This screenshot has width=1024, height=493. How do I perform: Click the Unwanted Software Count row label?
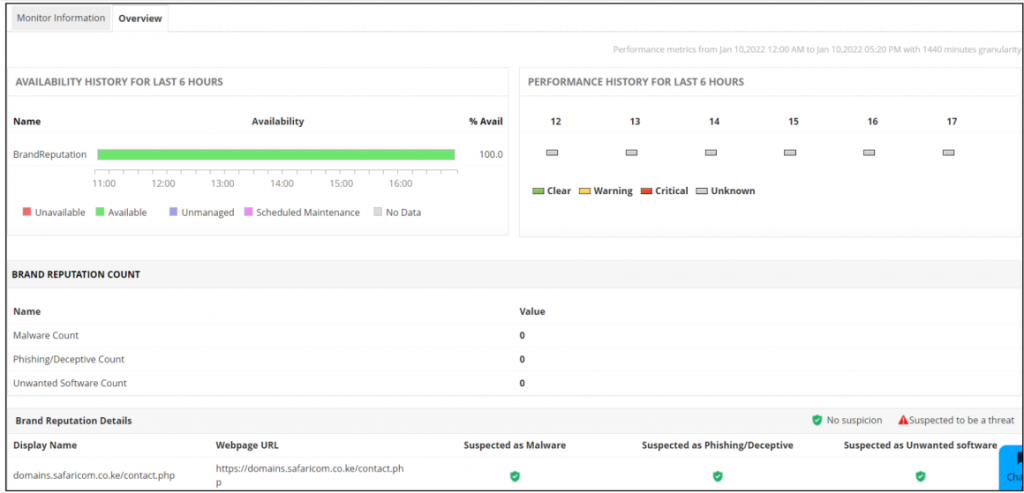(x=70, y=383)
